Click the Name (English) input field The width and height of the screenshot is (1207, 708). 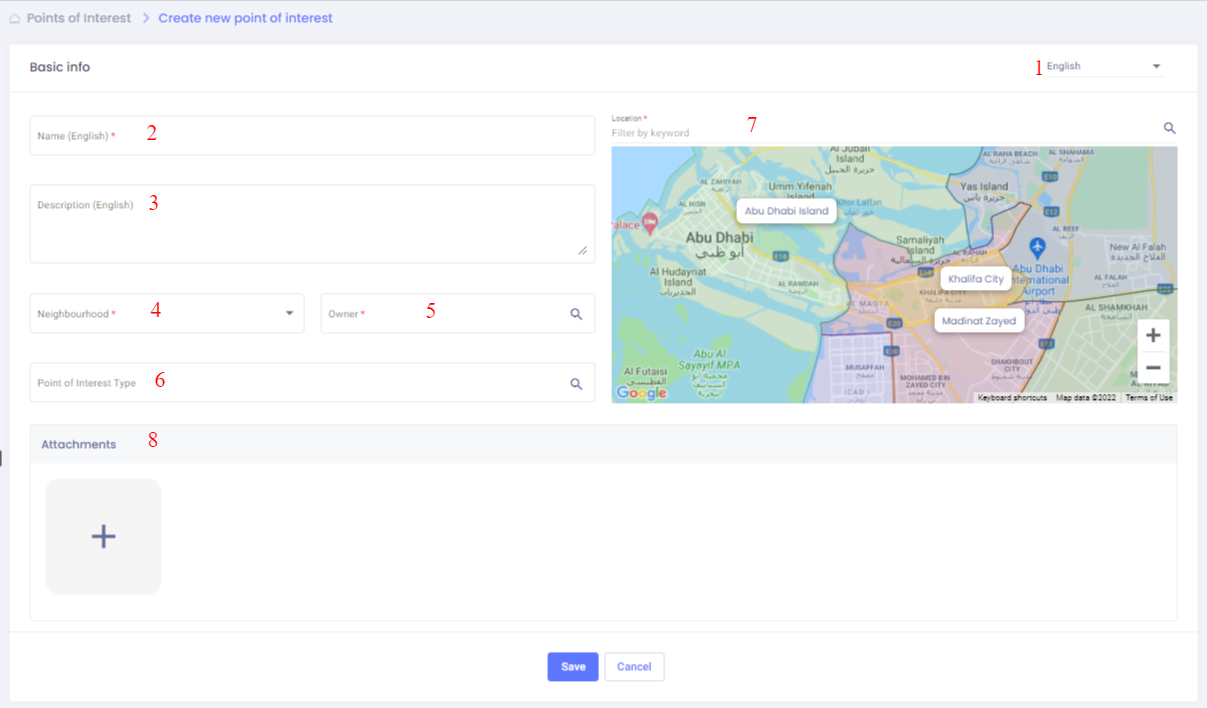tap(312, 136)
